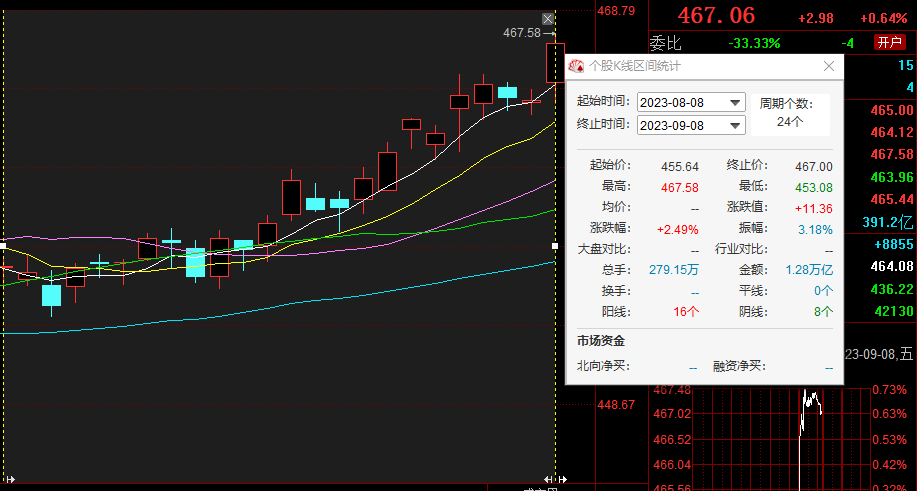
Task: Click the 委比 label
Action: tap(666, 43)
